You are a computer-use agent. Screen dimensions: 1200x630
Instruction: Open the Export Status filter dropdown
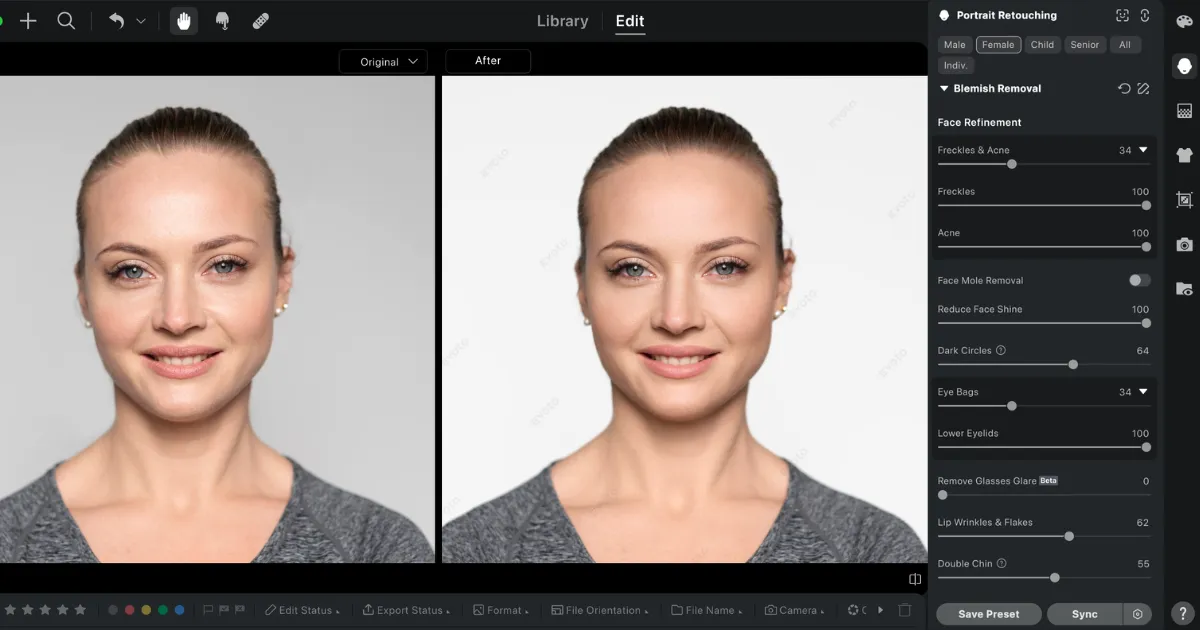pos(408,610)
